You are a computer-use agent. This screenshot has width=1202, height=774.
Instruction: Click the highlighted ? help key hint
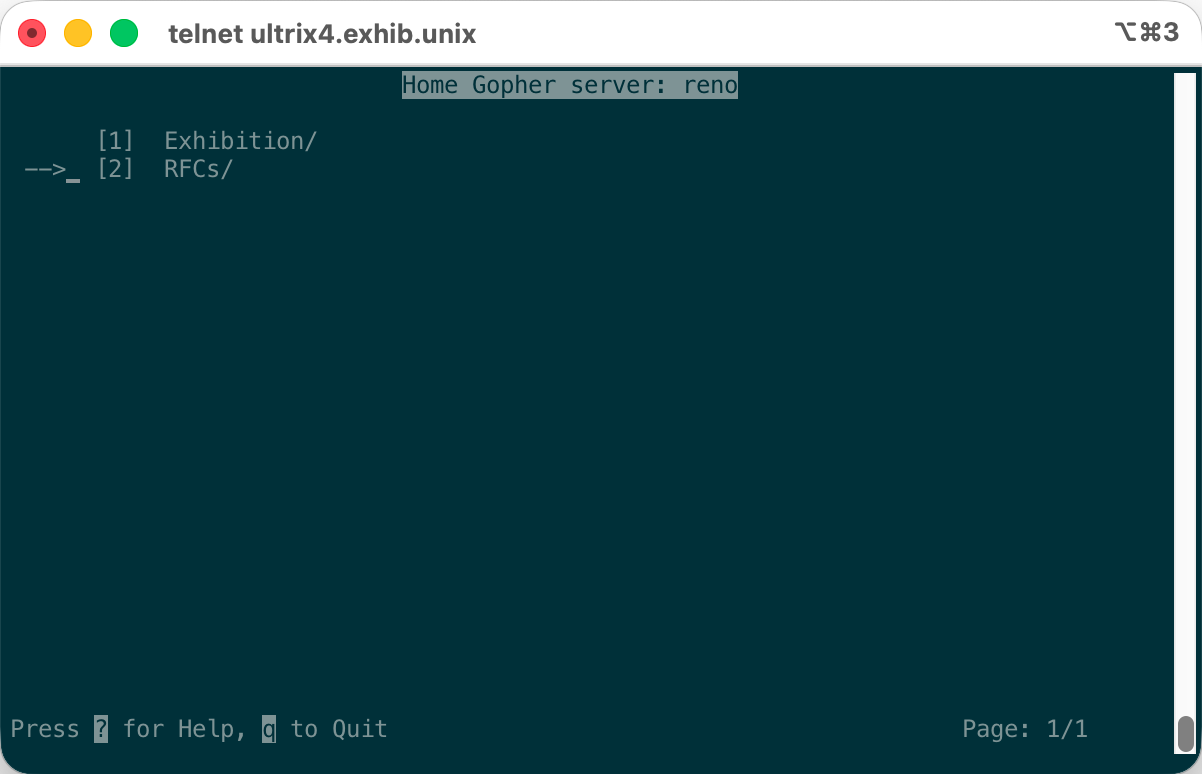pos(101,729)
